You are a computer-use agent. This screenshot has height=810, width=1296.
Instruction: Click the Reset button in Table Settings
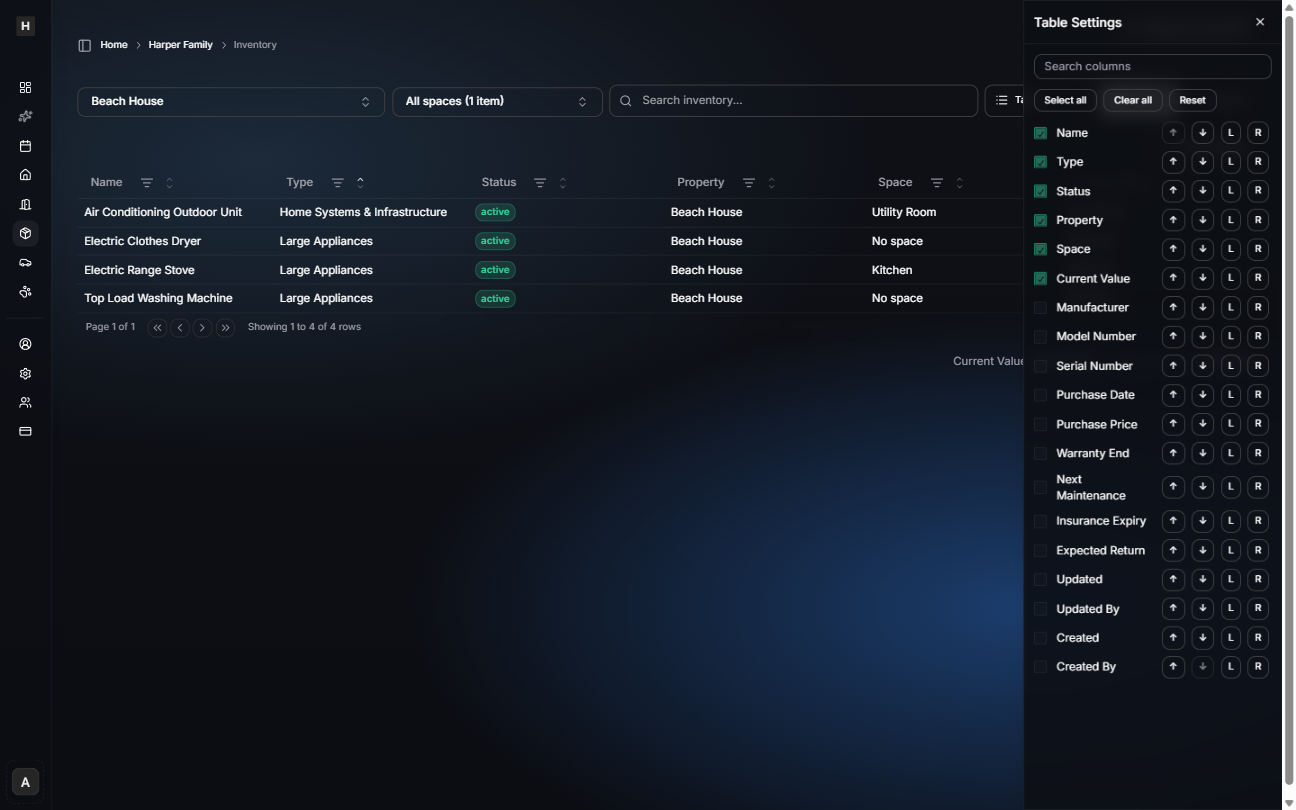pyautogui.click(x=1192, y=100)
